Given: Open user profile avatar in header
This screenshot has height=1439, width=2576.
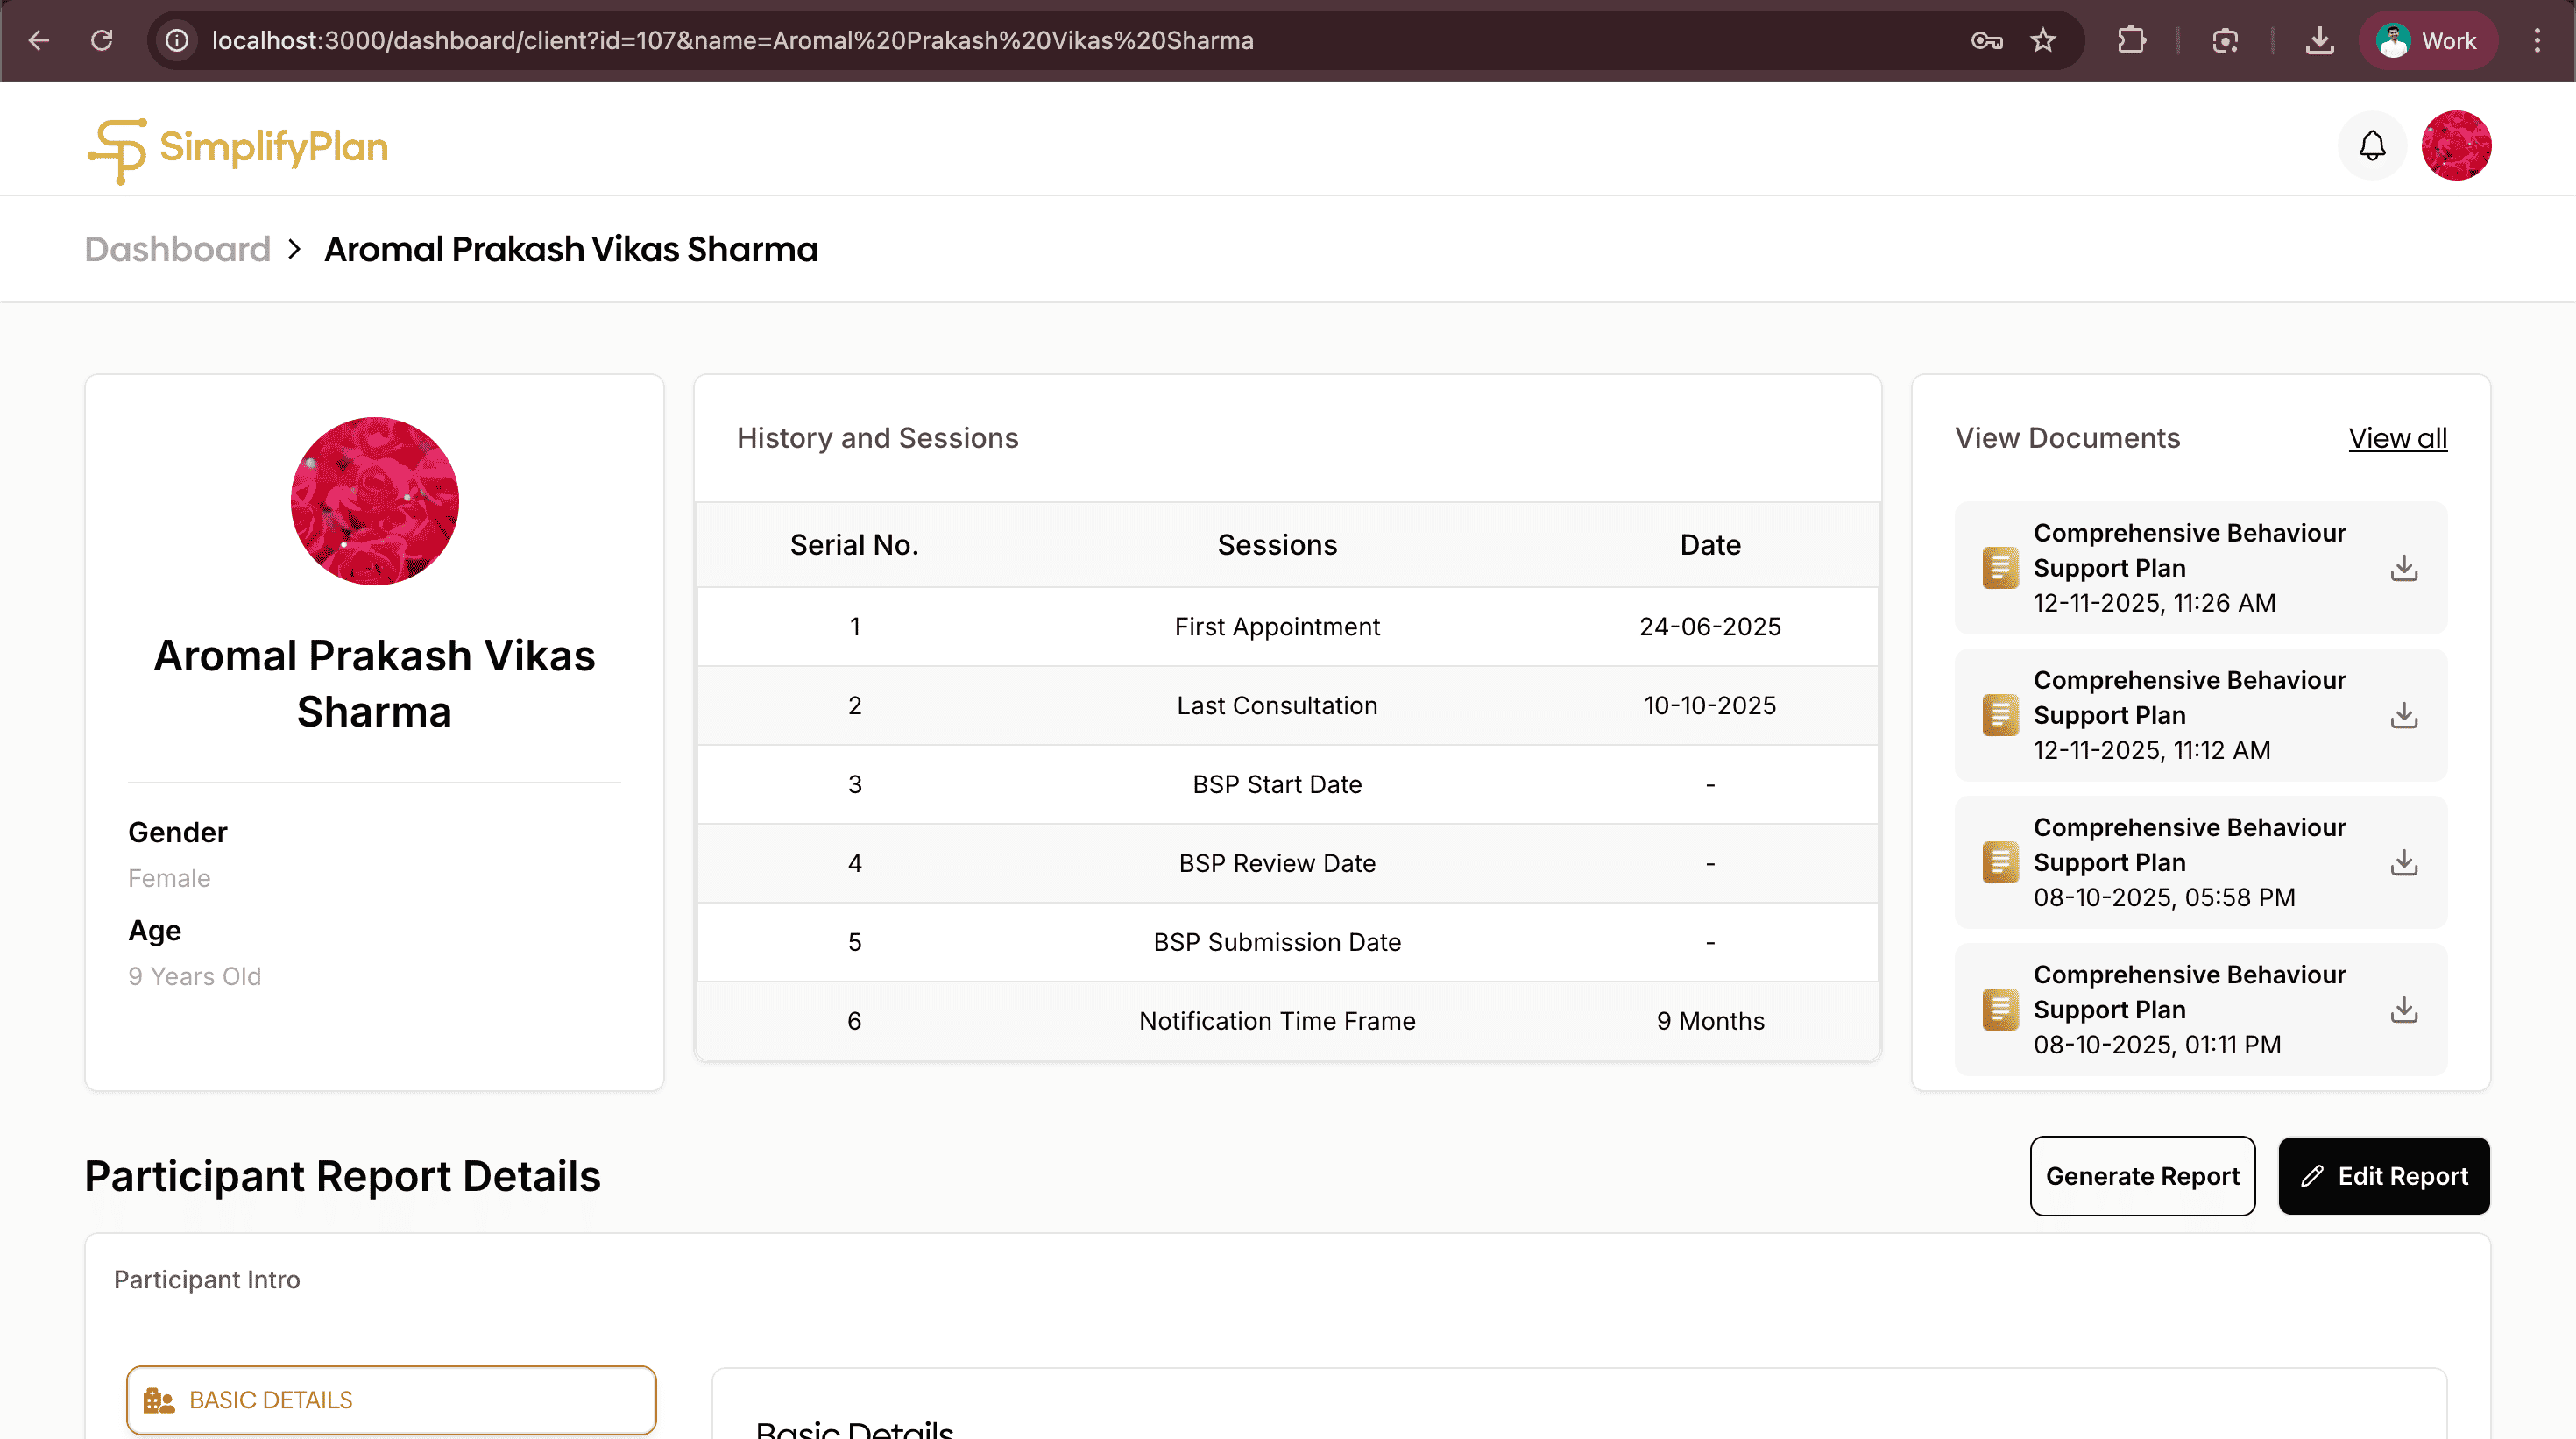Looking at the screenshot, I should click(2455, 146).
